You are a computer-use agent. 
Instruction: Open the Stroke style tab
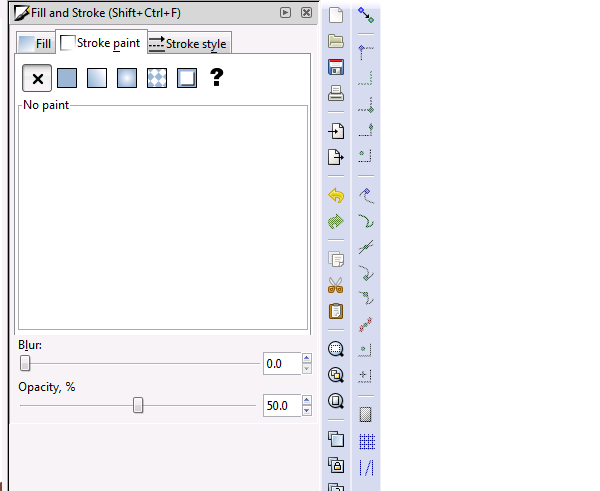point(189,43)
